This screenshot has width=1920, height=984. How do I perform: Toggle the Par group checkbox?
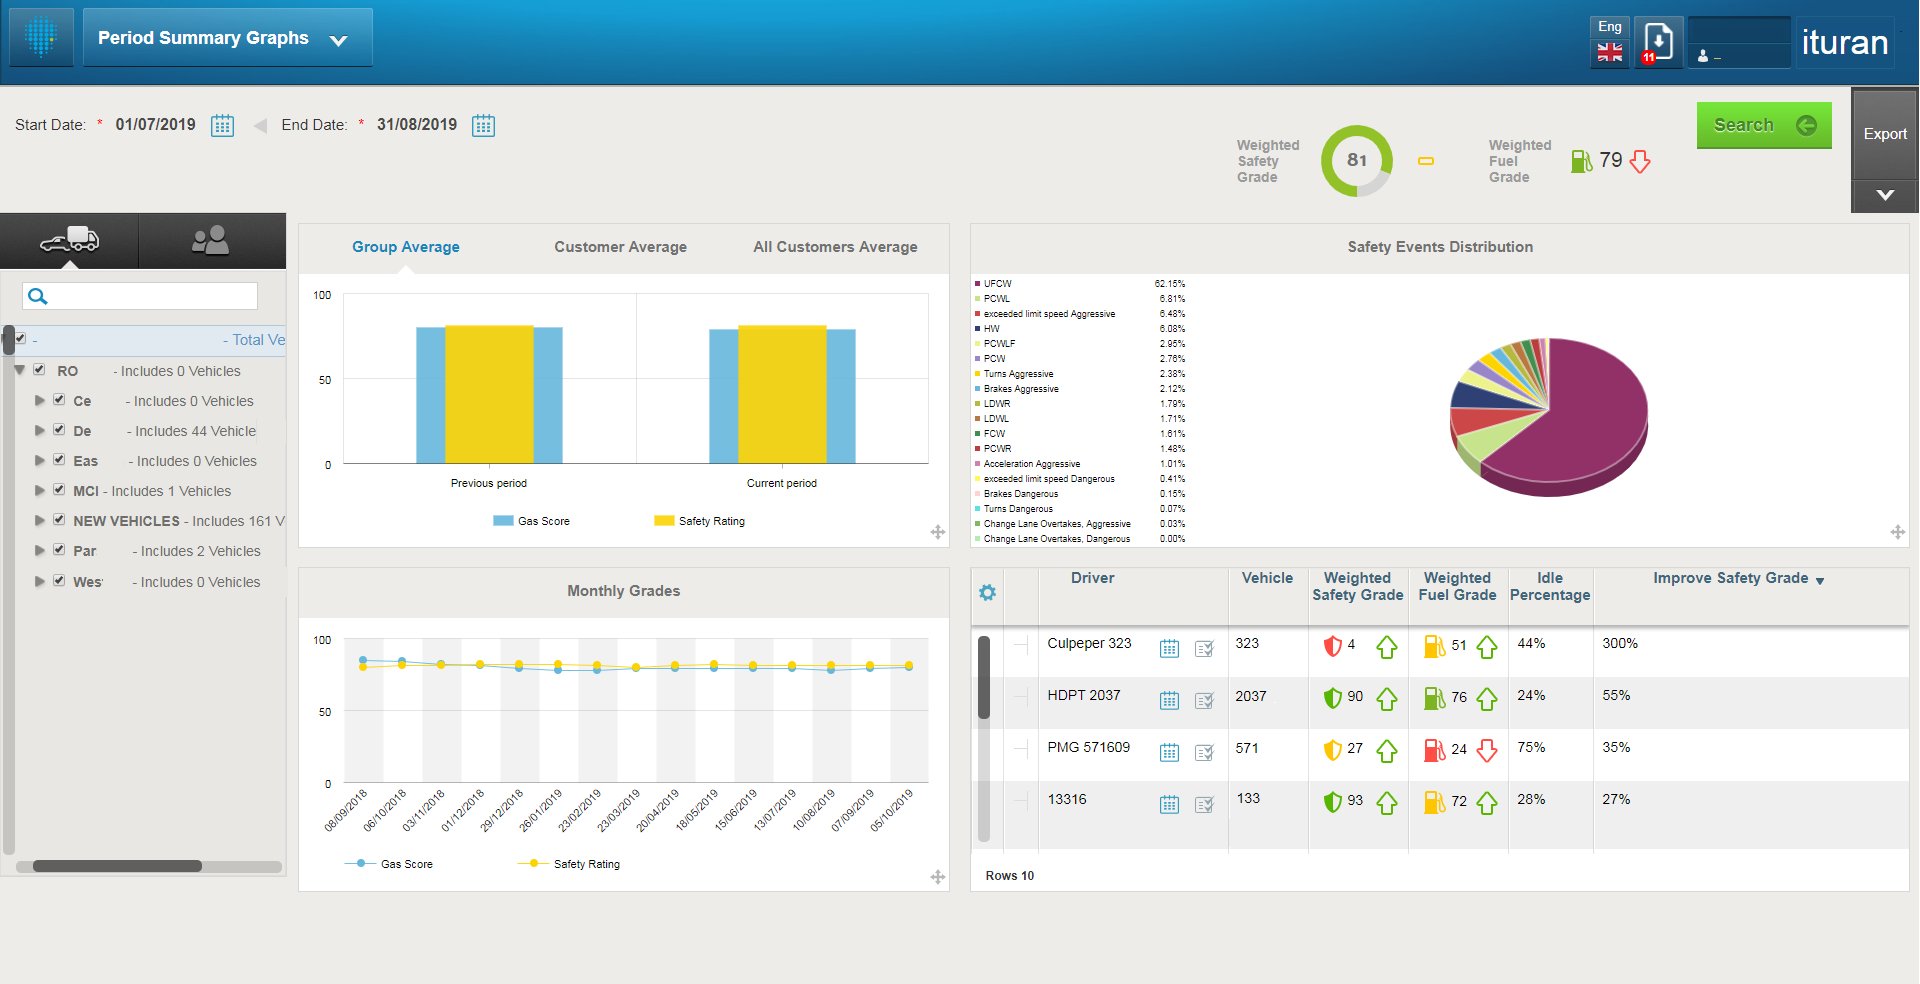point(59,549)
